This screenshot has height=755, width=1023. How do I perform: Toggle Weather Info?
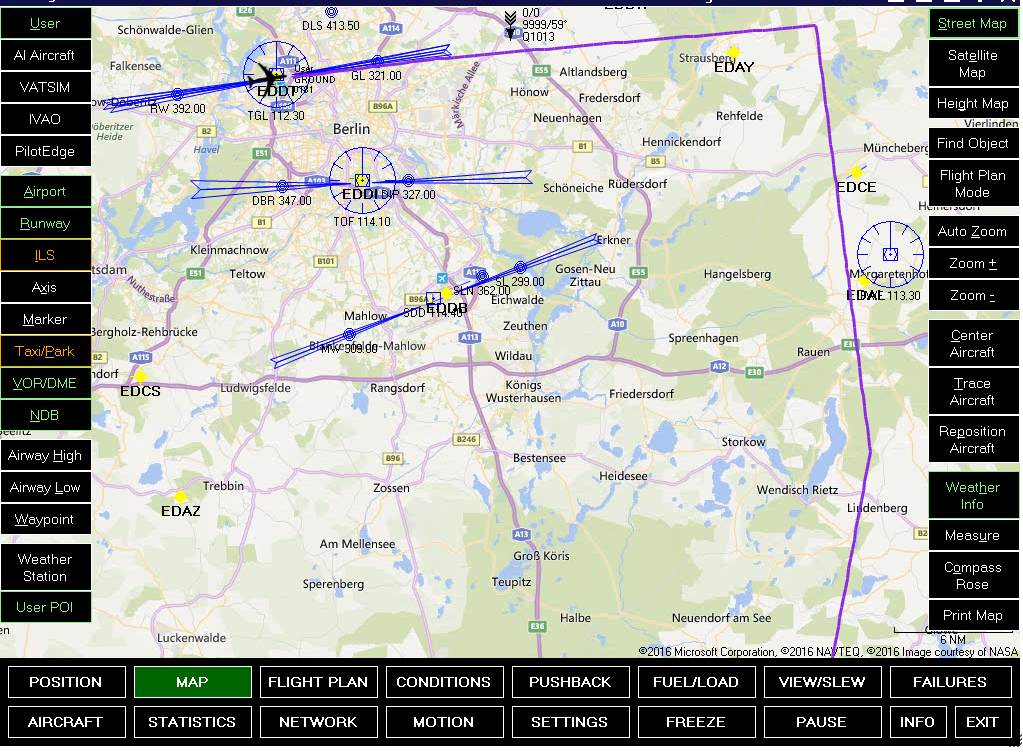pos(973,496)
